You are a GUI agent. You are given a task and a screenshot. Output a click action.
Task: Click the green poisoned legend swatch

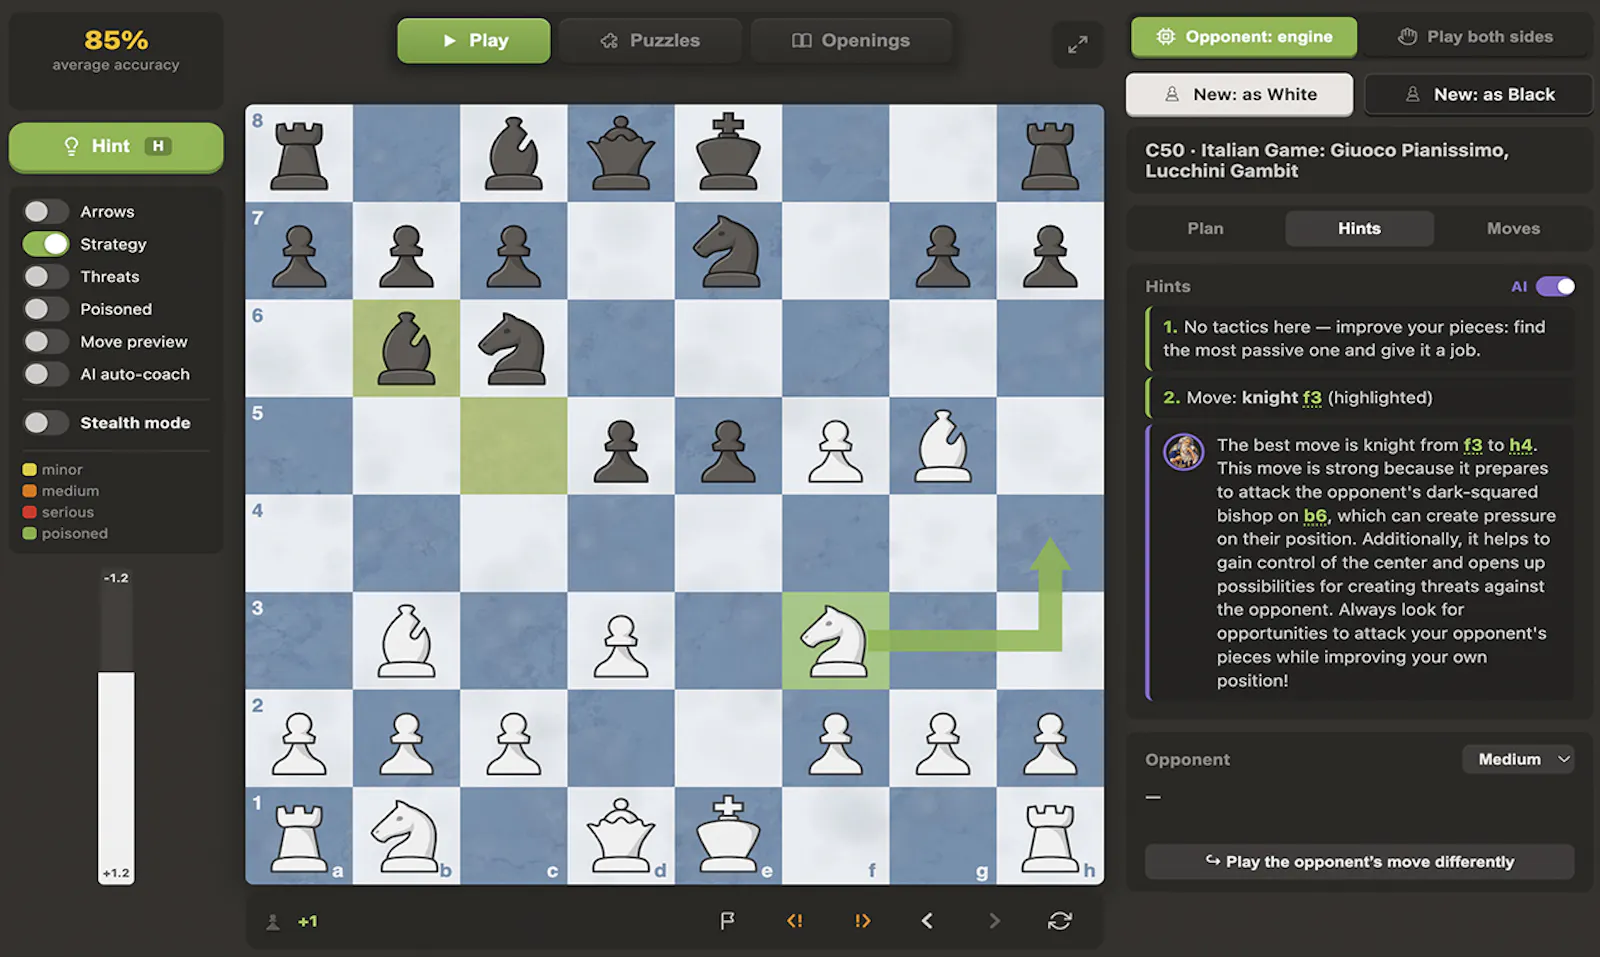pyautogui.click(x=30, y=533)
